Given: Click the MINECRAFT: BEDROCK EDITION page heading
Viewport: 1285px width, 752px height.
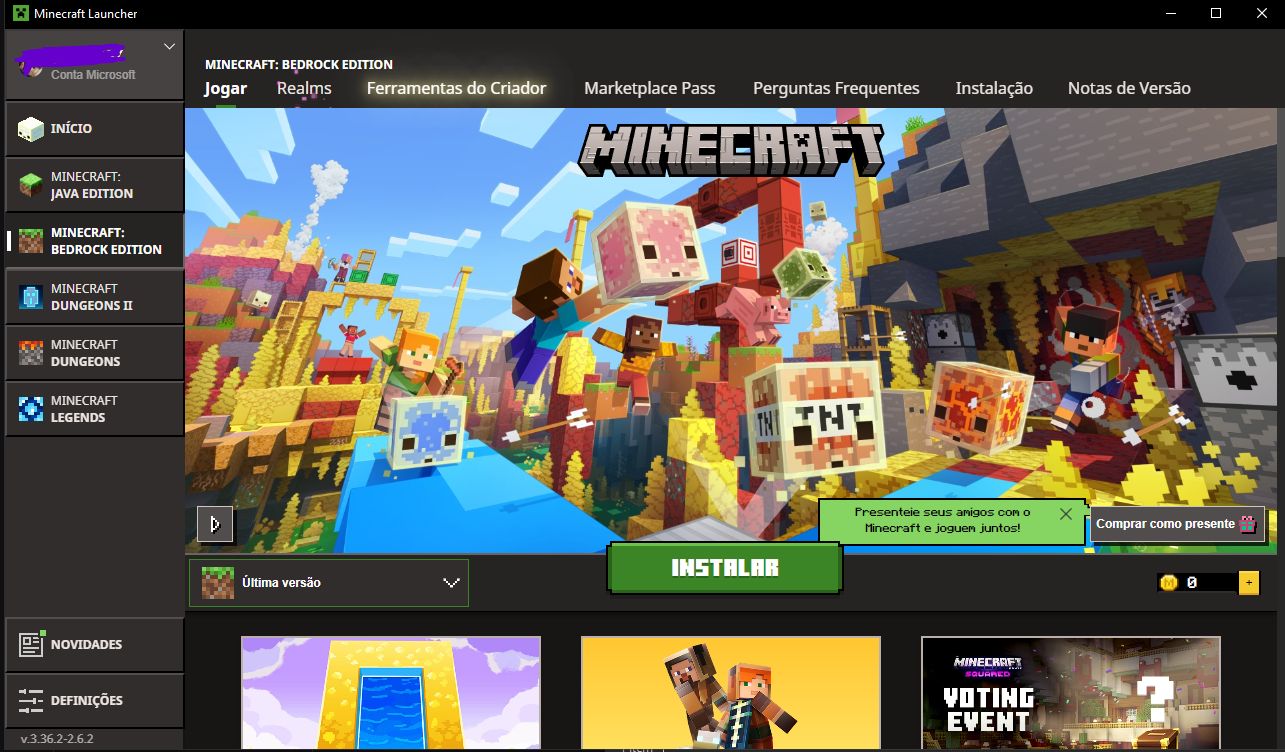Looking at the screenshot, I should [x=299, y=64].
